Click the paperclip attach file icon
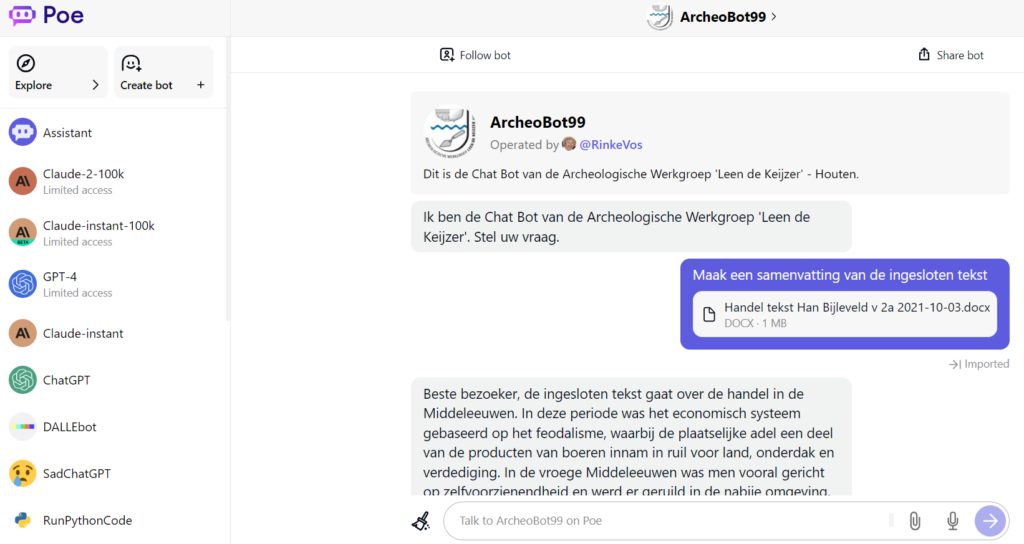 pos(914,520)
